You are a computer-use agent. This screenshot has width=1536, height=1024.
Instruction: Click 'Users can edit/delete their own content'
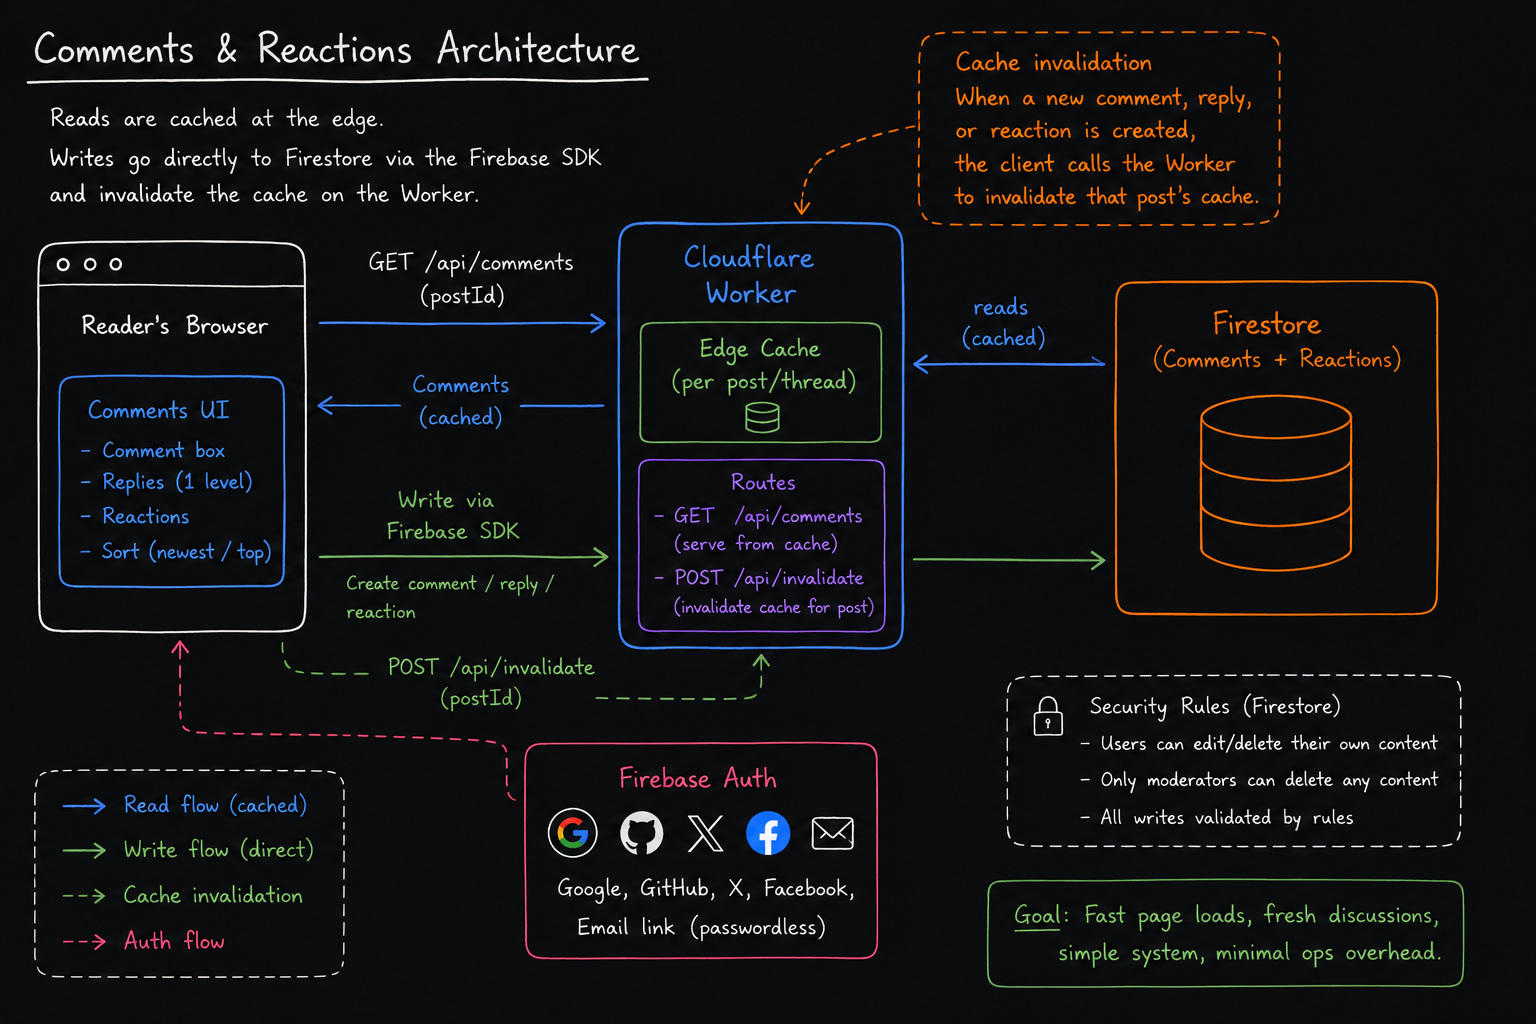[1269, 744]
